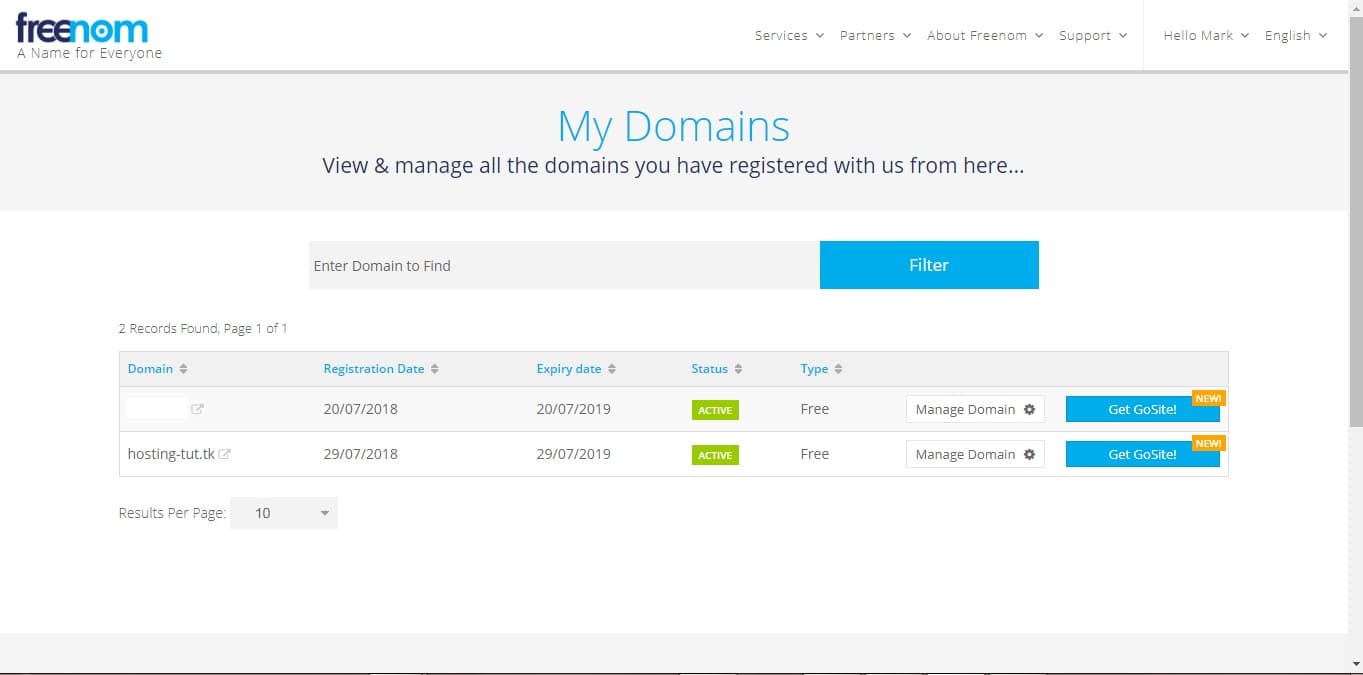Open external link icon beside hosting-tut.tk

coord(225,454)
